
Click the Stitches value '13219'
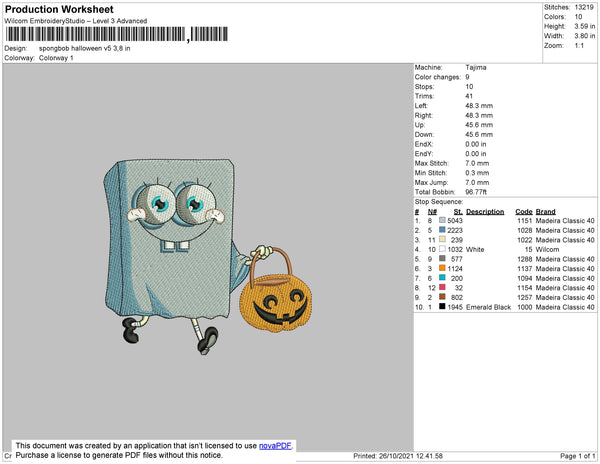point(584,7)
